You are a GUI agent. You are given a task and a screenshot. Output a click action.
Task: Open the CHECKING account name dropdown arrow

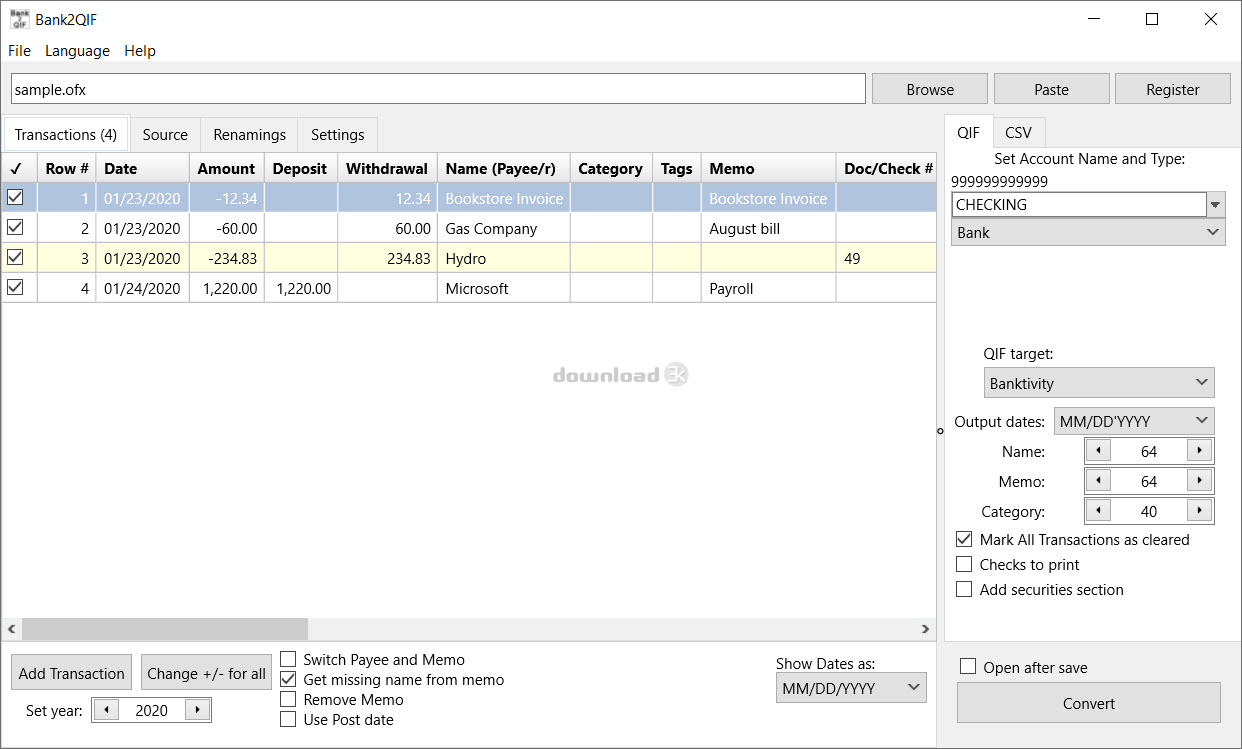(1216, 204)
